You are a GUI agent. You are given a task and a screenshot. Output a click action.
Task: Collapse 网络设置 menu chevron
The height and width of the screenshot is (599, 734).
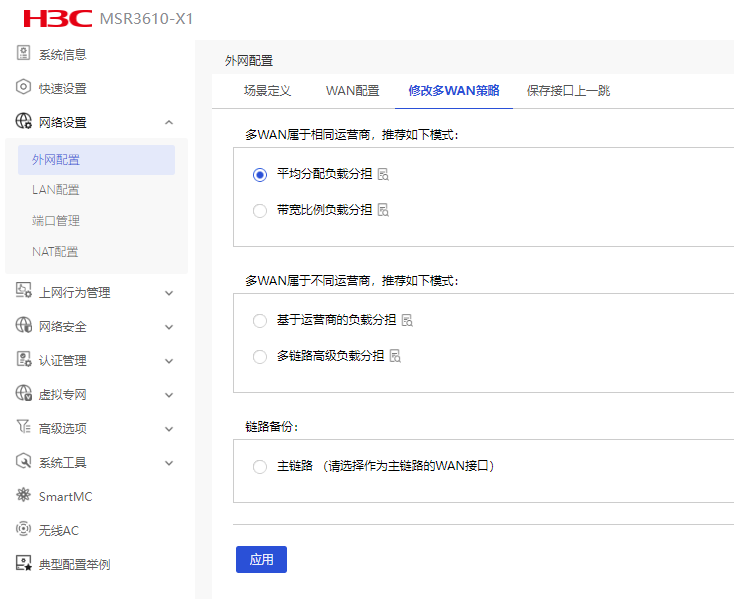point(169,123)
